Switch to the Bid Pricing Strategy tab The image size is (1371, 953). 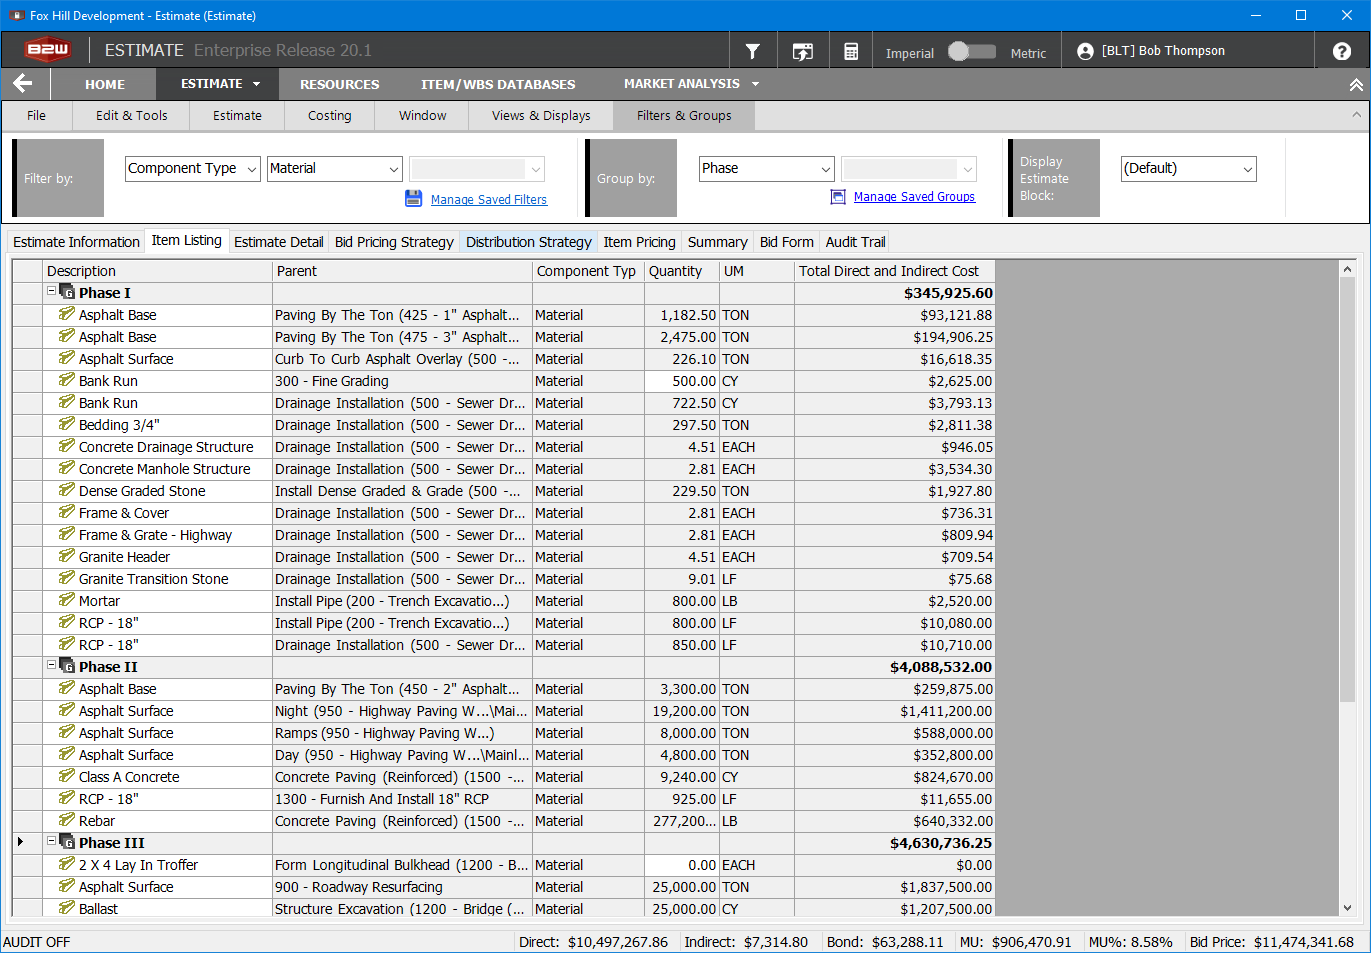(x=394, y=242)
